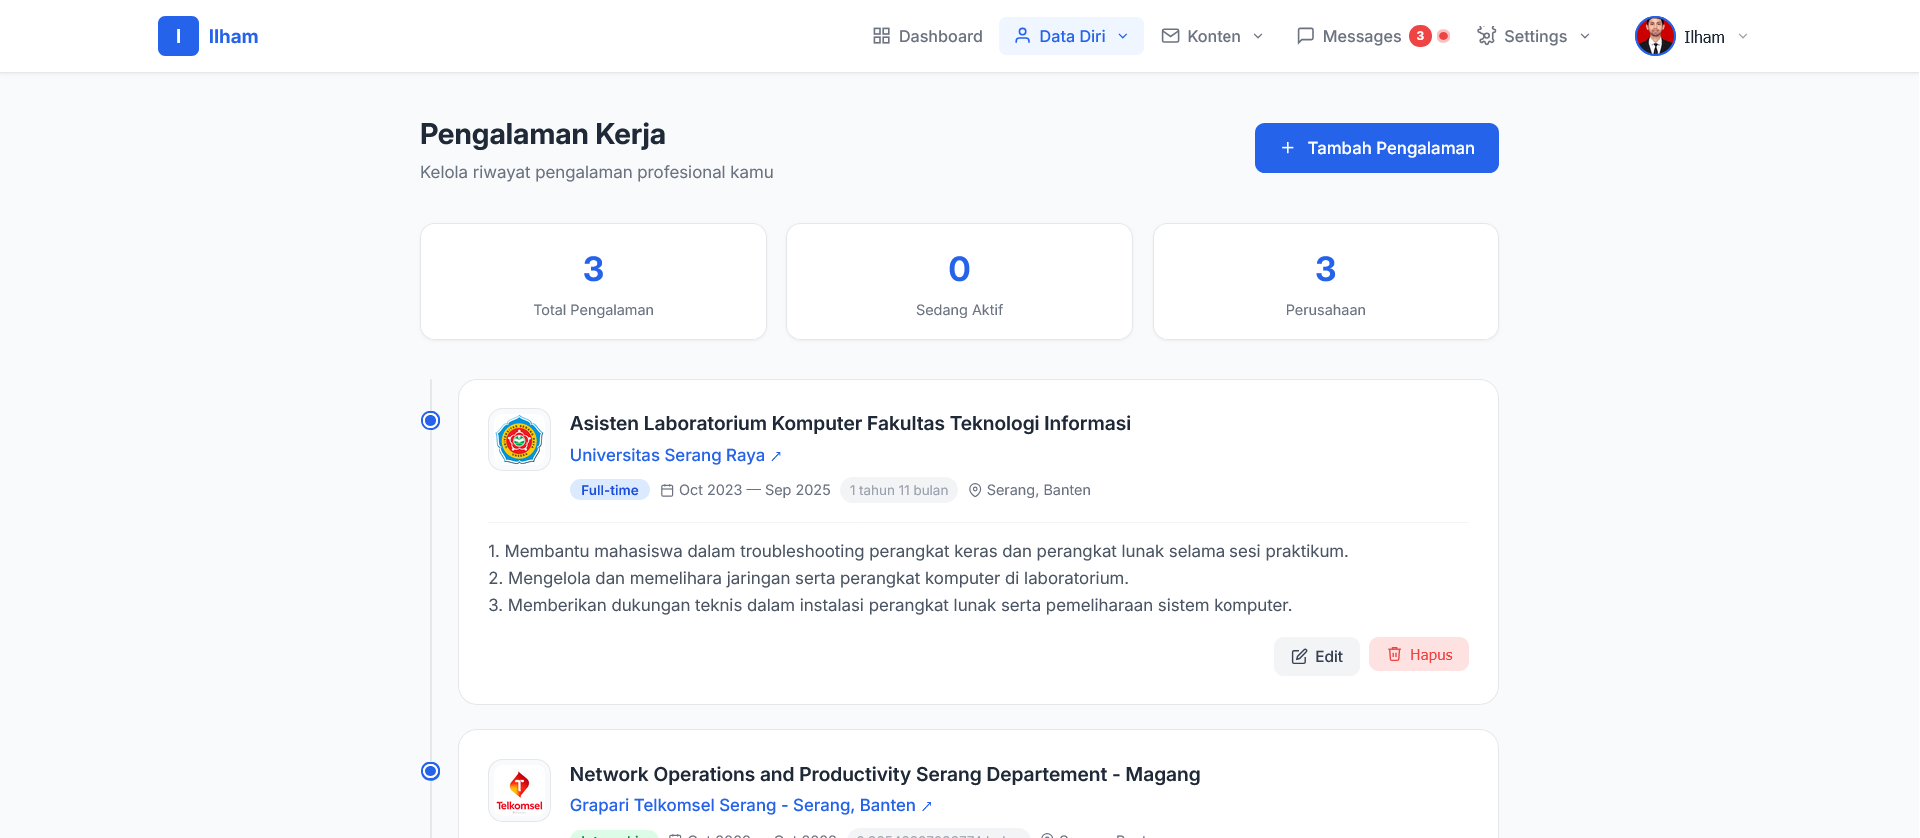Select the Perusahaan stat card
1920x838 pixels.
click(1325, 282)
